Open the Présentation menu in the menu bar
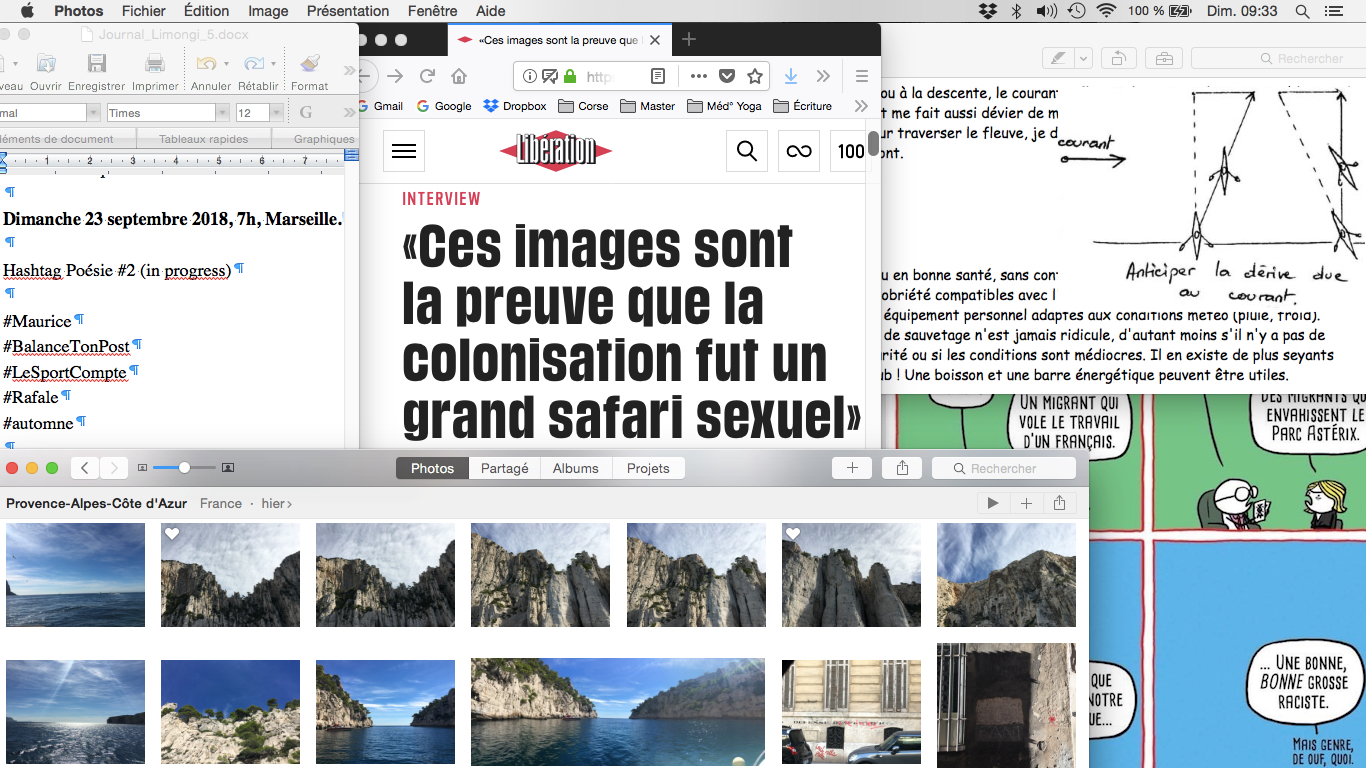1366x768 pixels. tap(348, 11)
